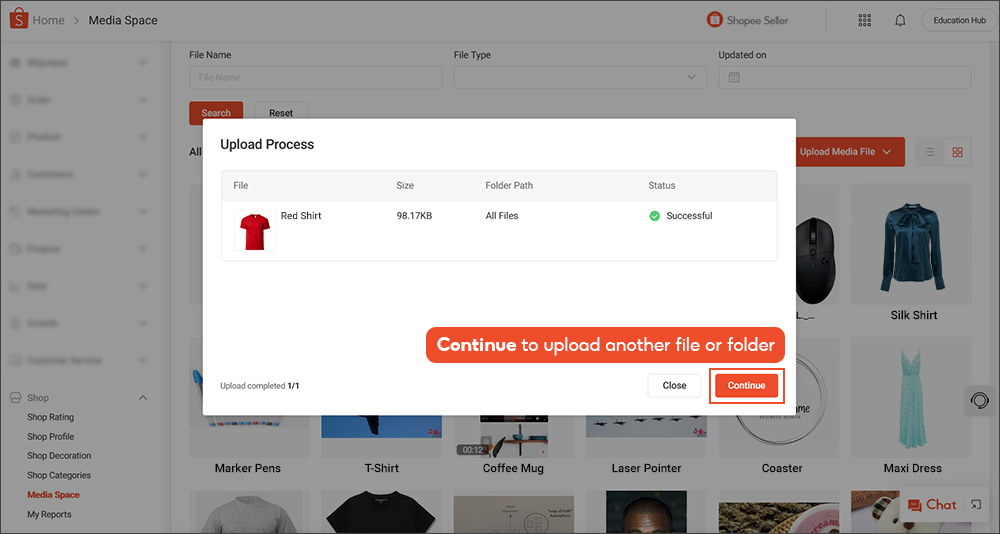Click the Updated on date field
The image size is (1000, 534).
point(844,77)
